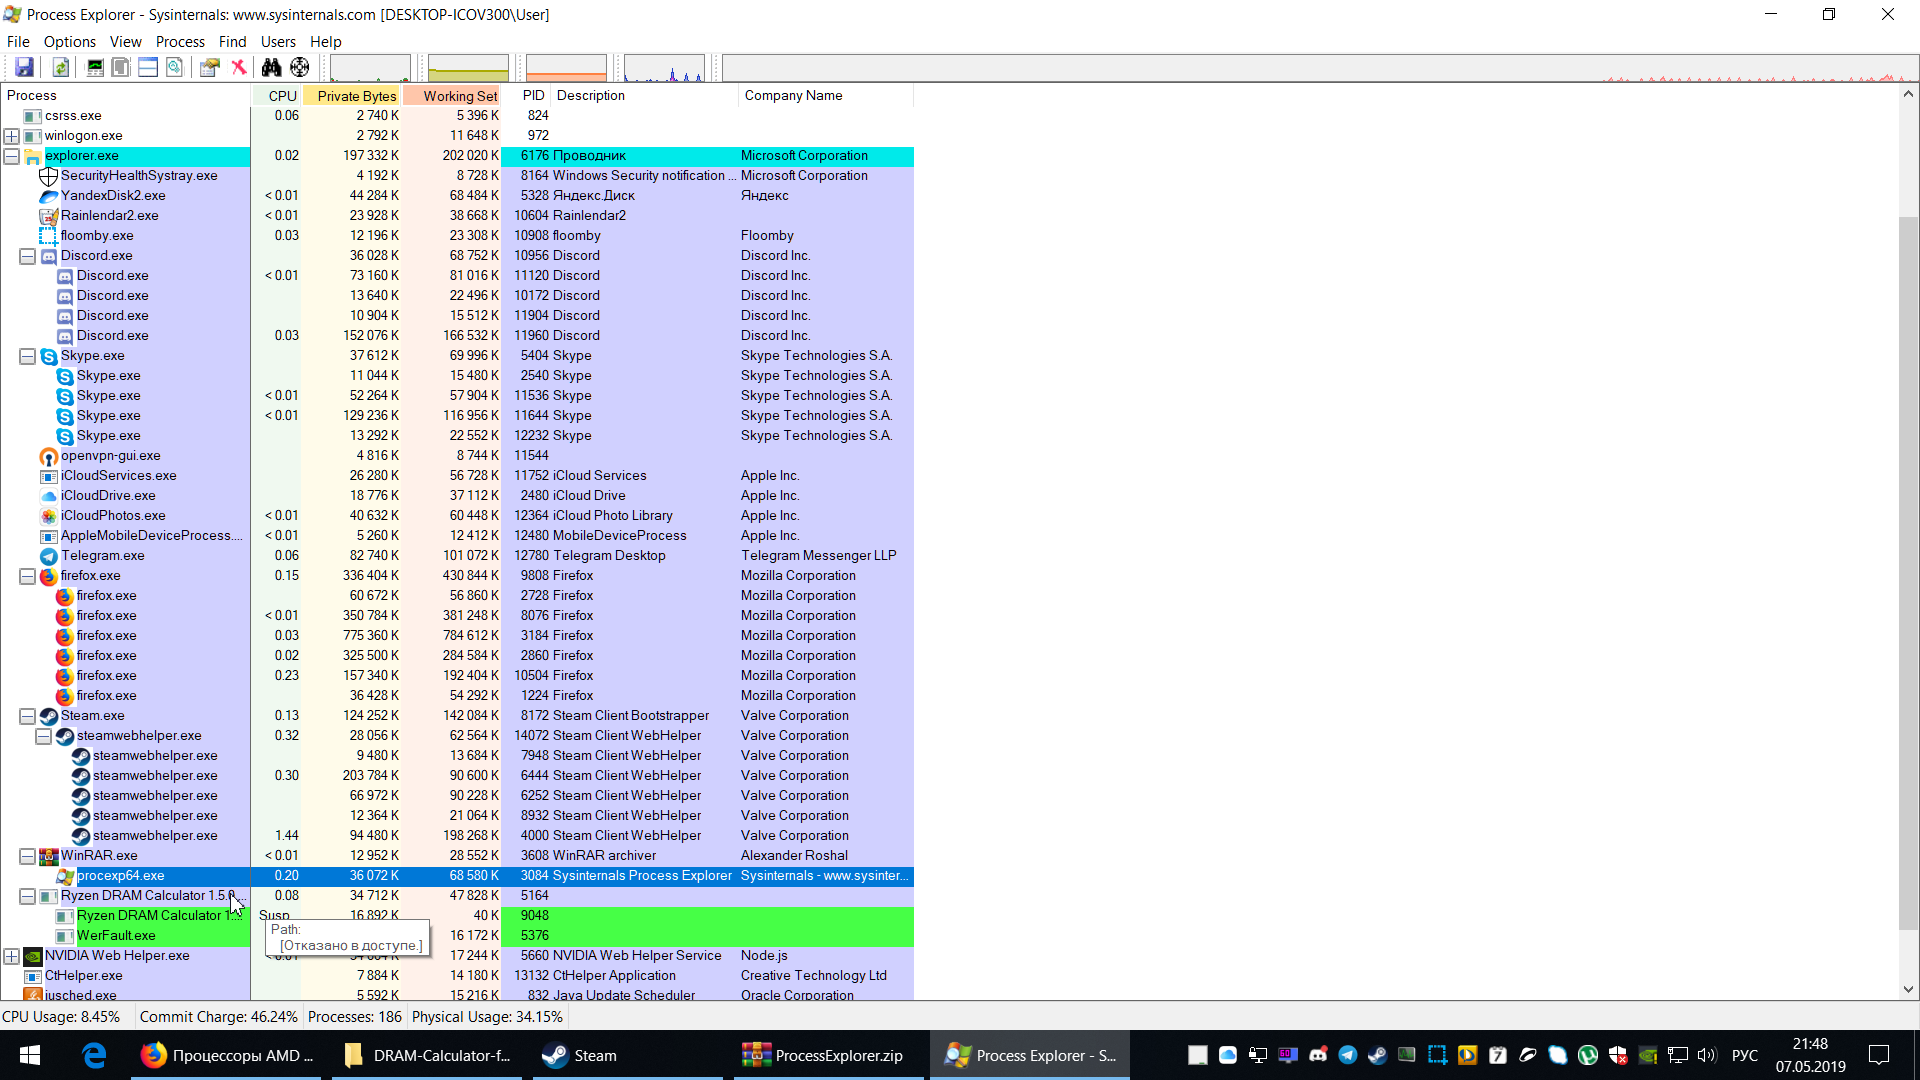This screenshot has width=1920, height=1080.
Task: Click the red Kill Process icon
Action: 239,67
